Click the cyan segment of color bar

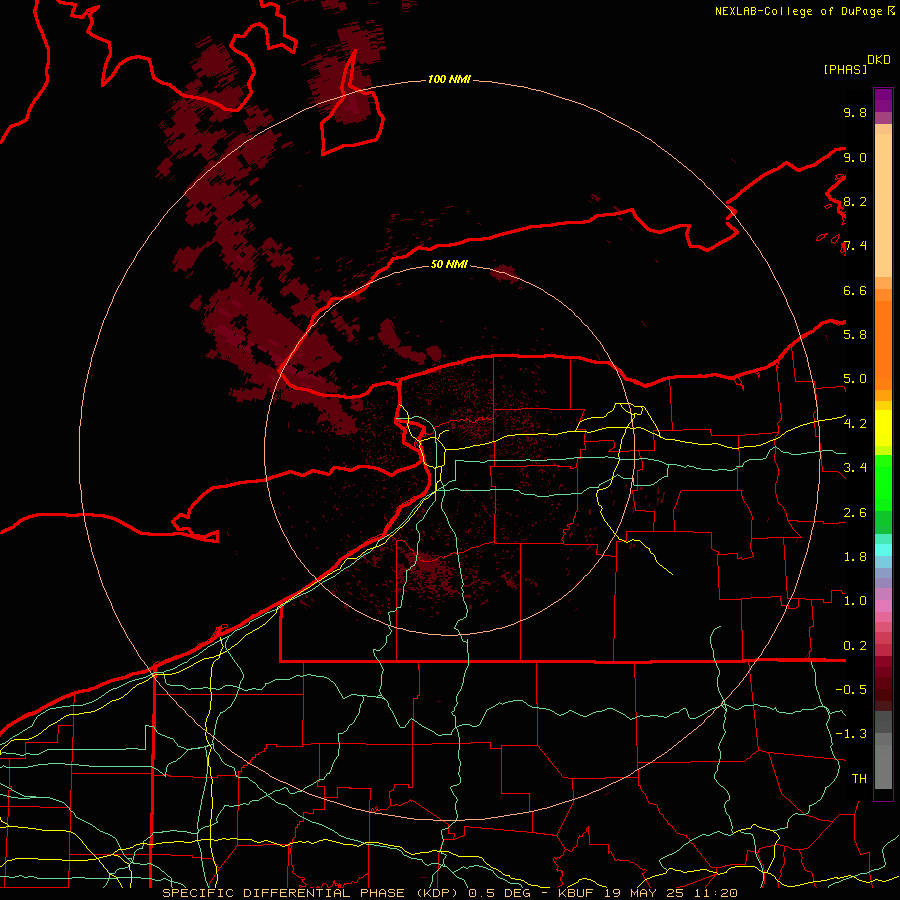883,550
